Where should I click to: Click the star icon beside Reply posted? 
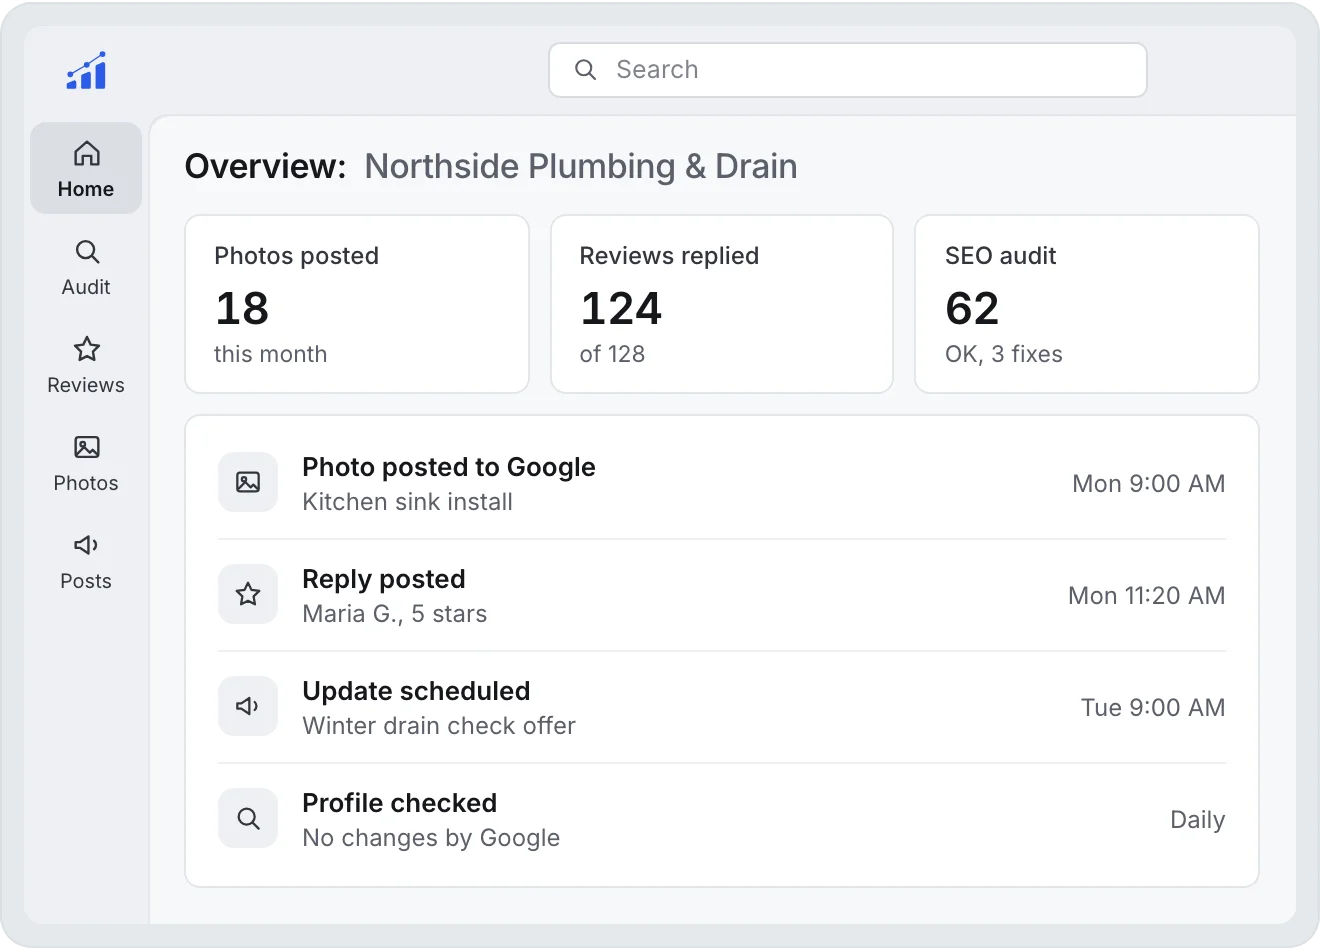248,594
